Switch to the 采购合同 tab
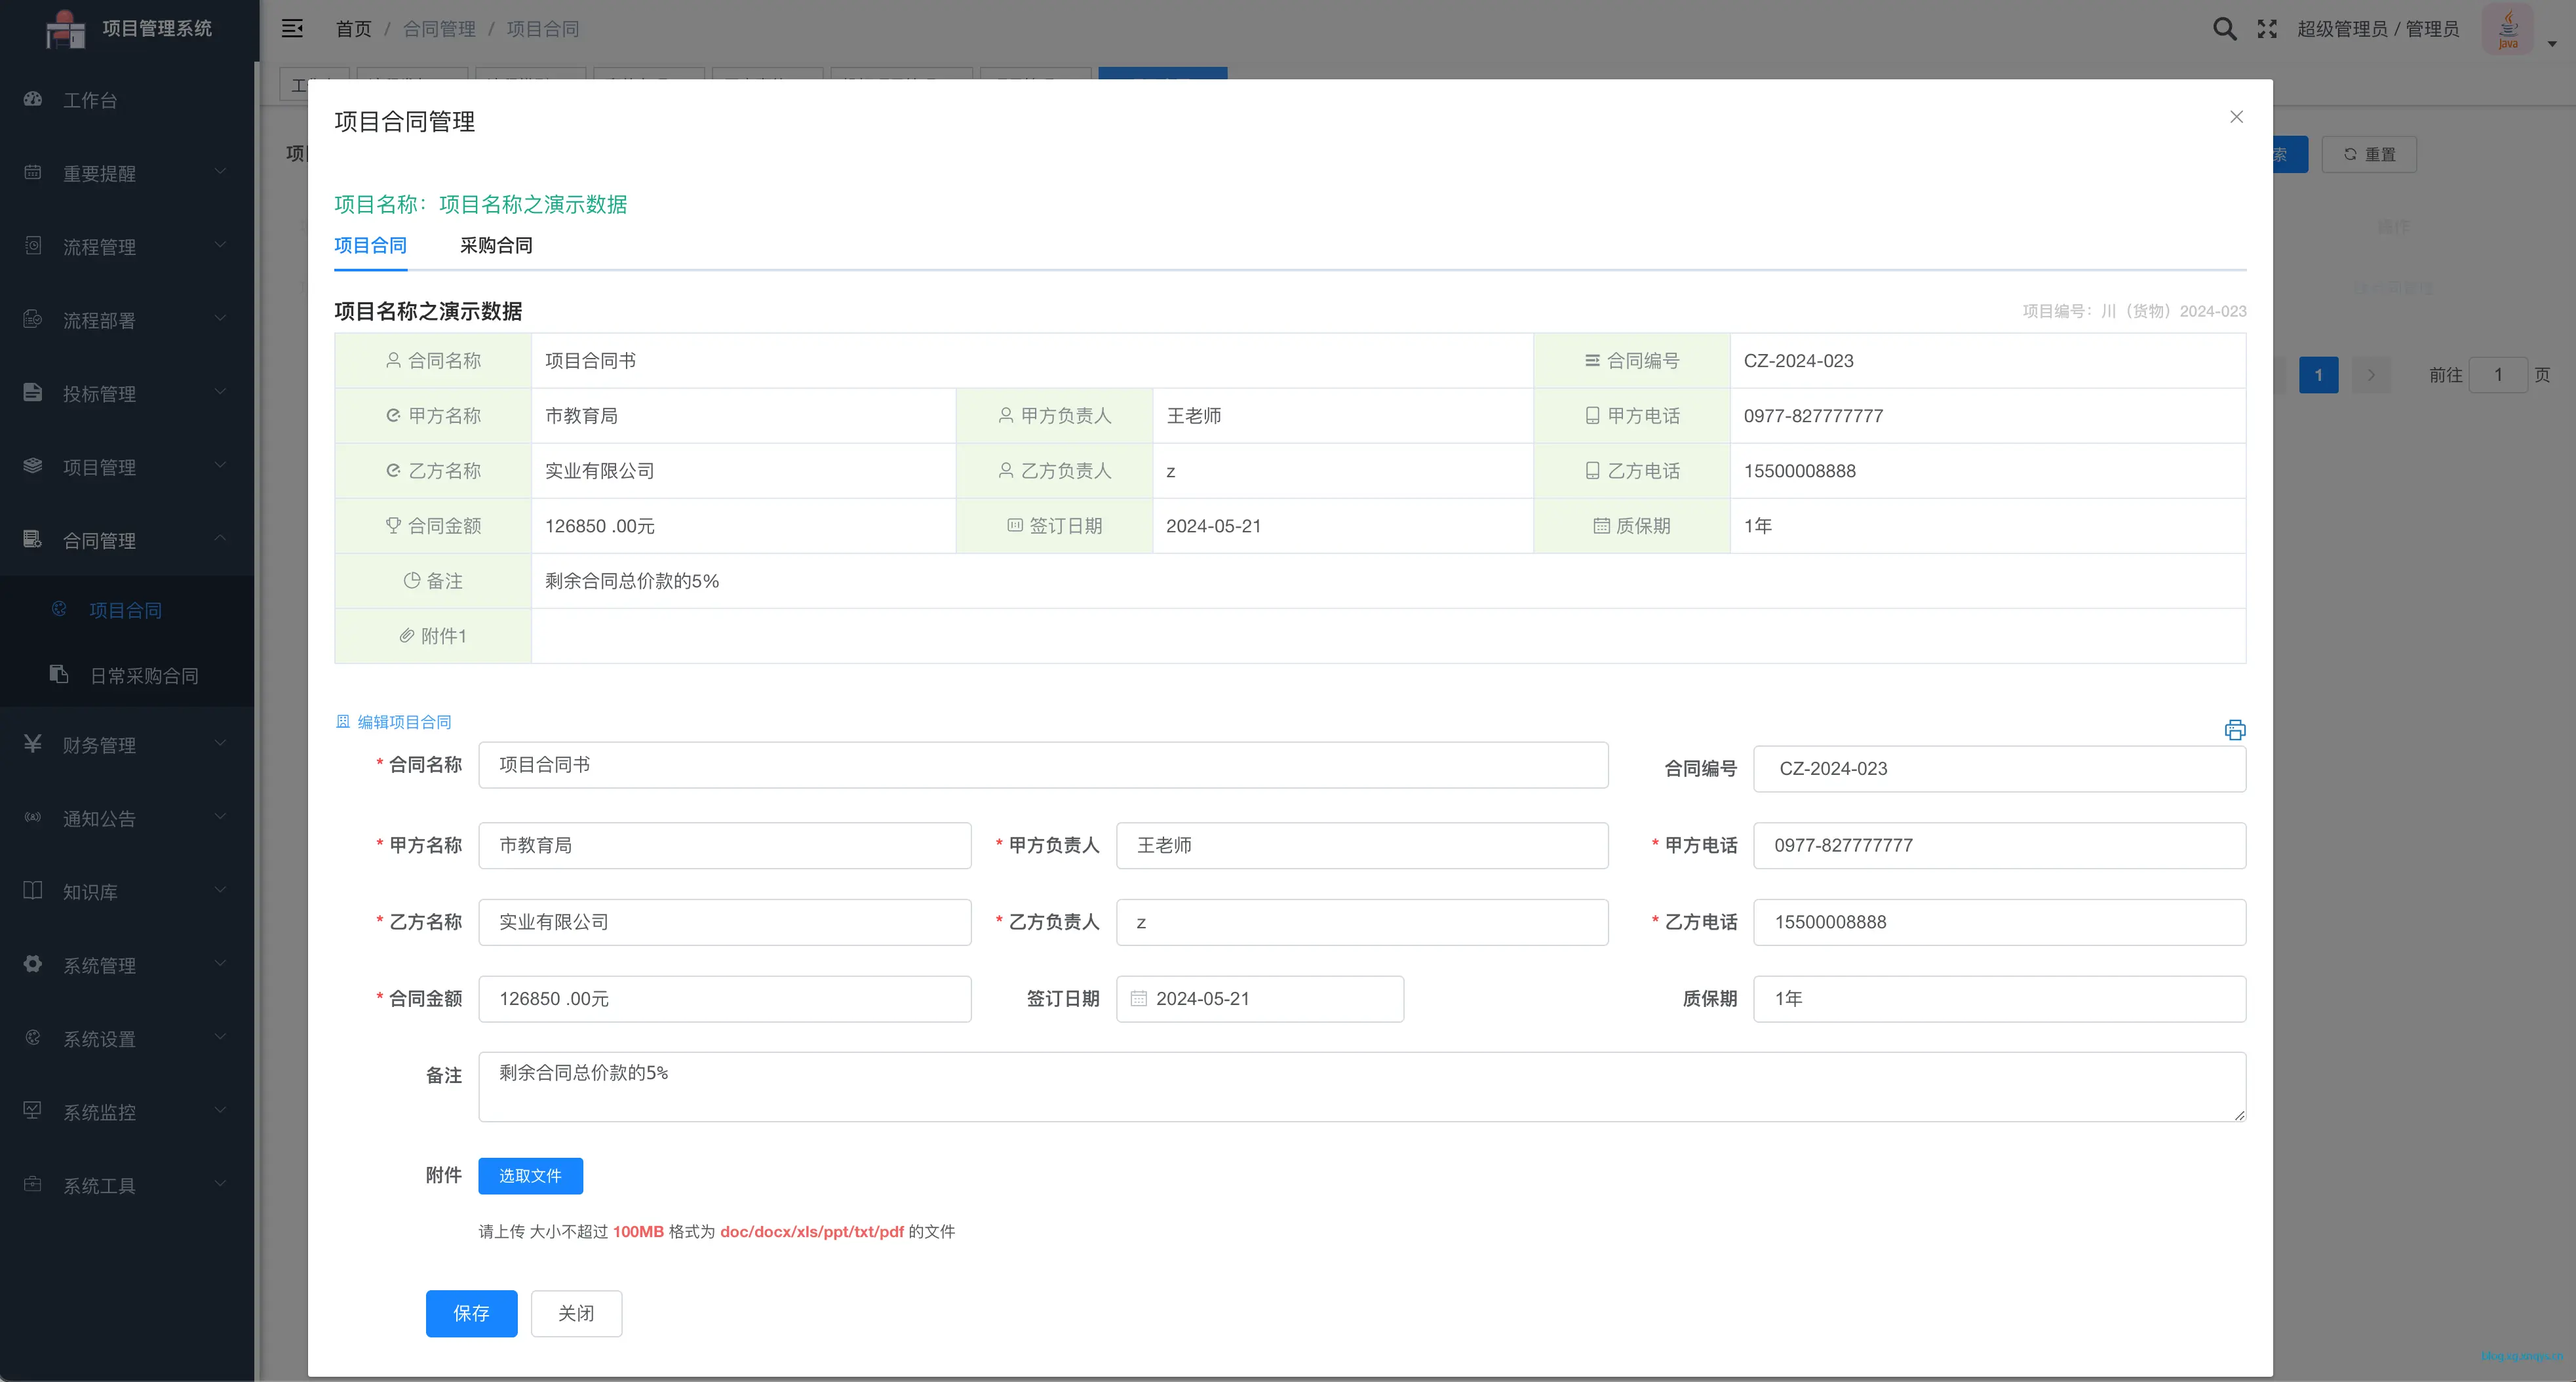 click(x=496, y=245)
